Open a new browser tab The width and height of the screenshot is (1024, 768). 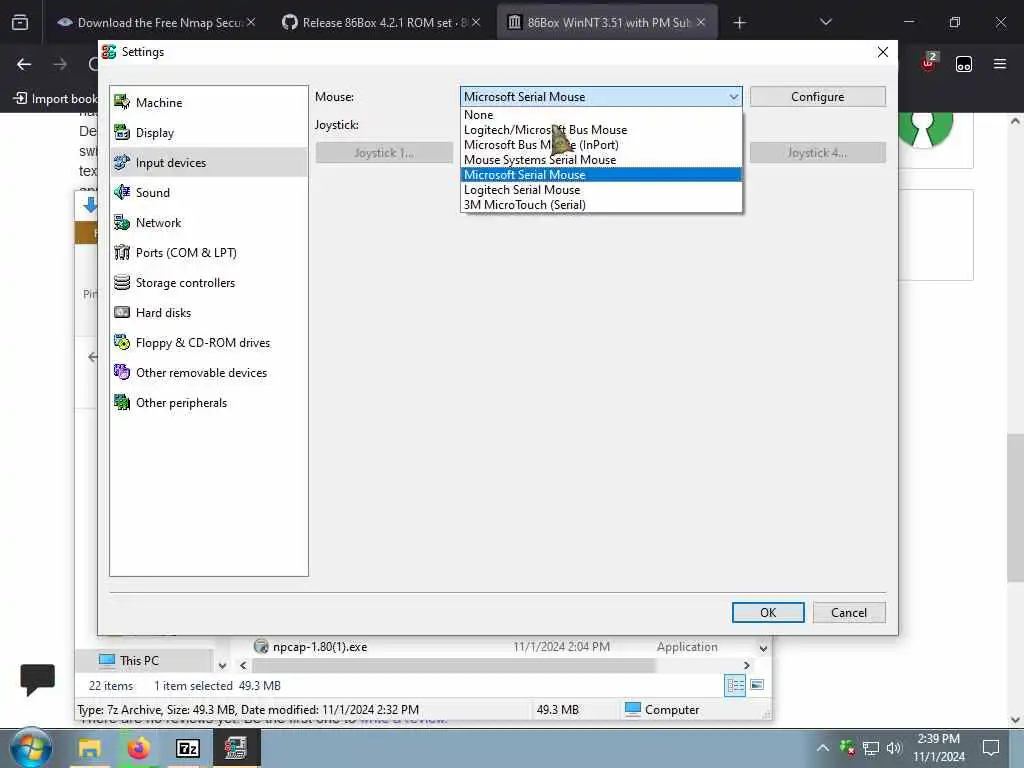[739, 23]
